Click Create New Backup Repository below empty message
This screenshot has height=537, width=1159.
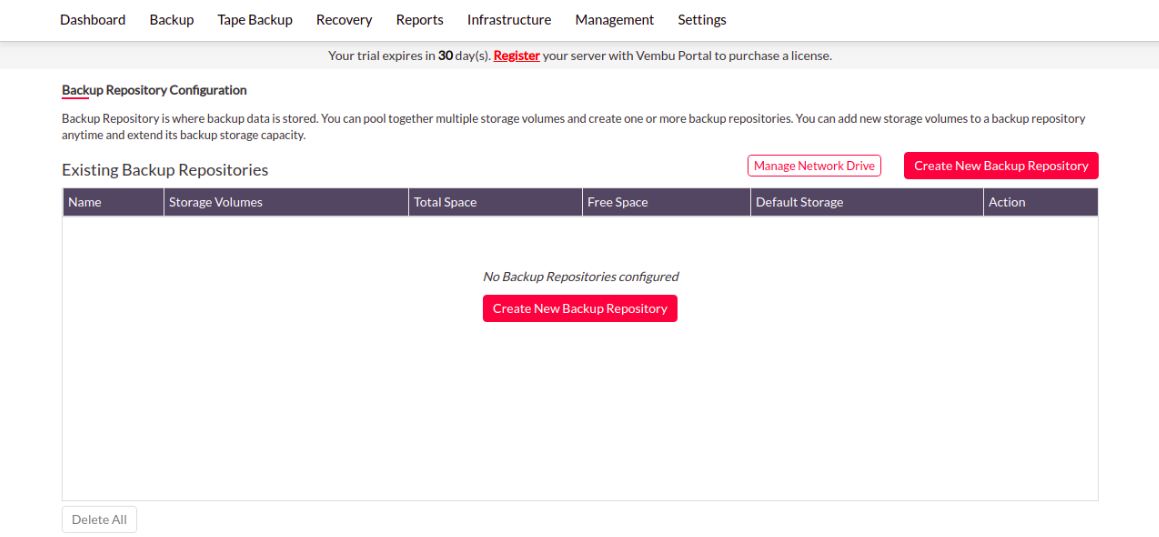tap(580, 309)
